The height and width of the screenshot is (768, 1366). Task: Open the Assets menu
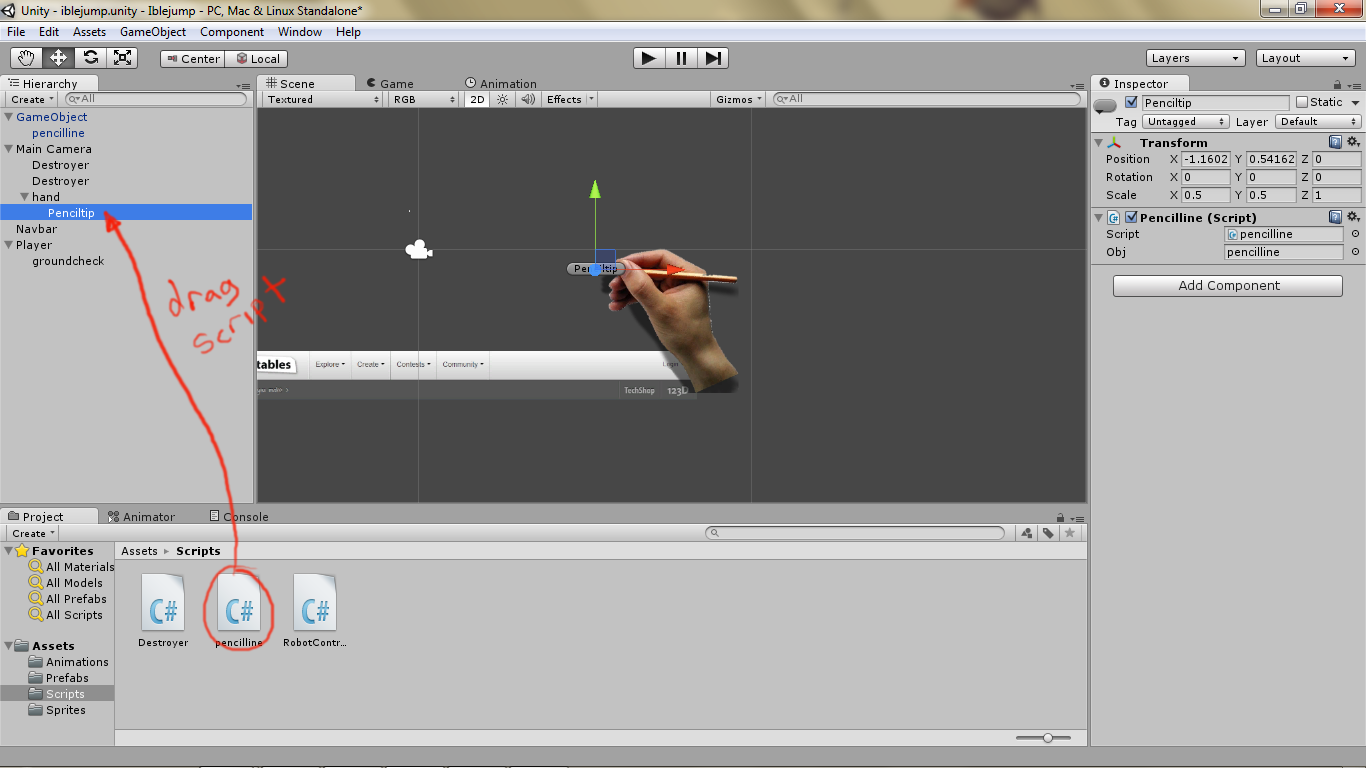(89, 32)
